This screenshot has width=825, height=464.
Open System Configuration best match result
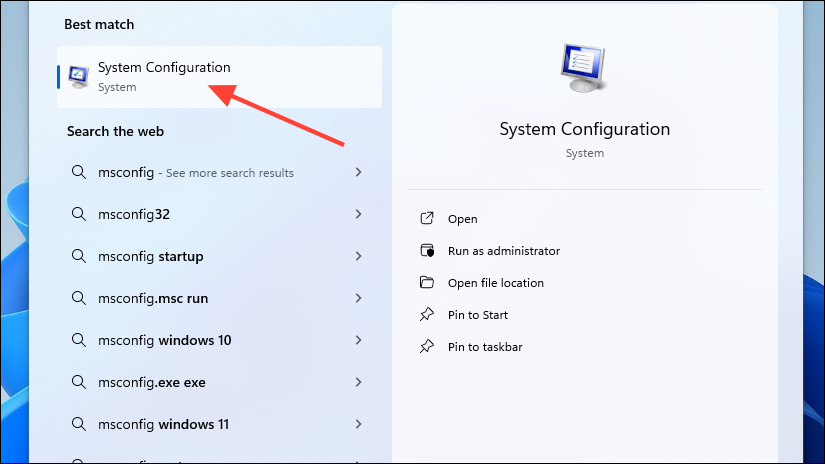[219, 77]
